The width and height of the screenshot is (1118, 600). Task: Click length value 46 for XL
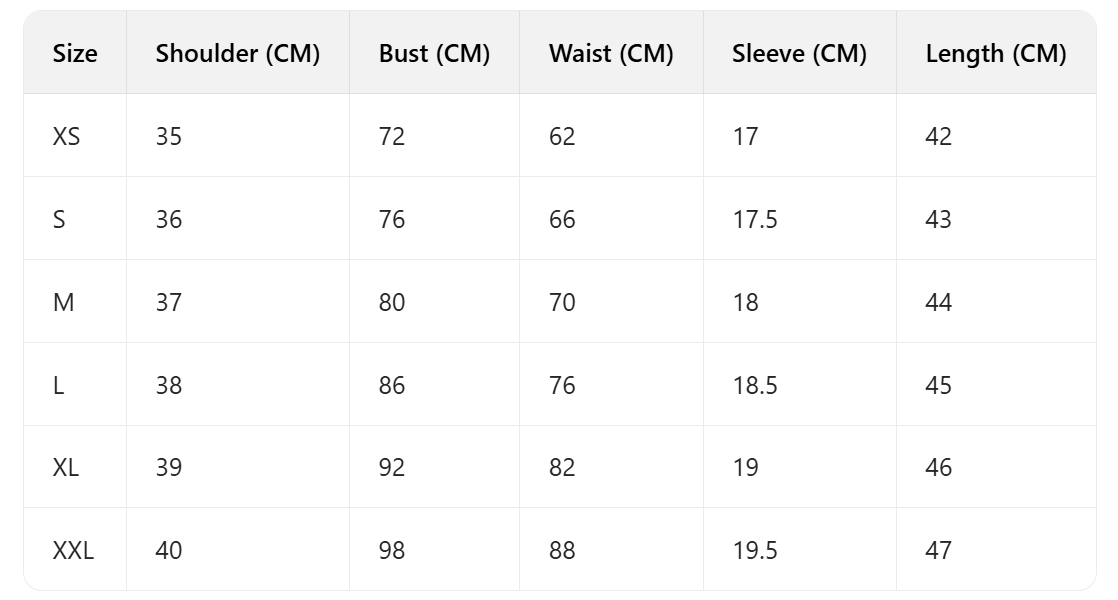[938, 467]
